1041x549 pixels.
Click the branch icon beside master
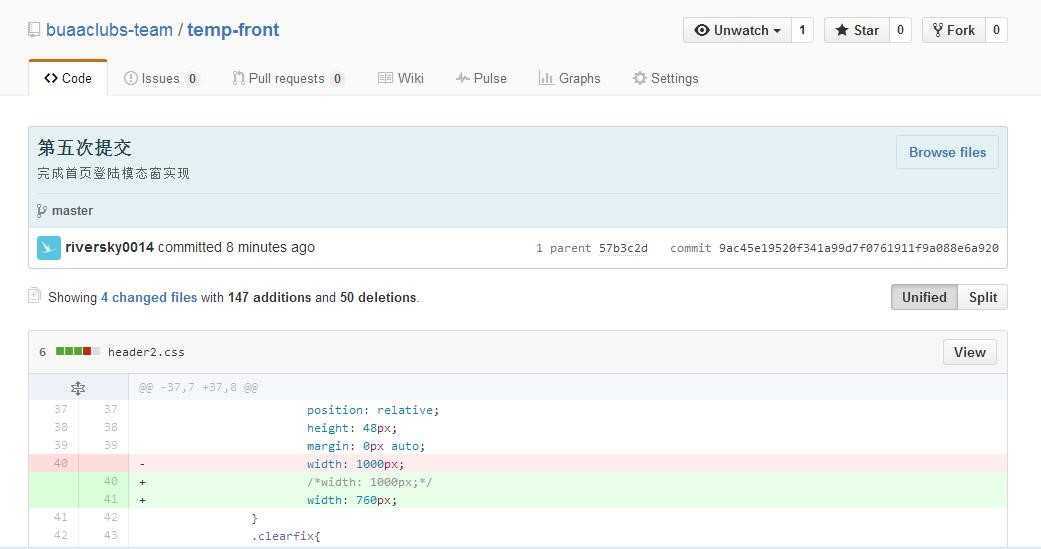[x=42, y=211]
